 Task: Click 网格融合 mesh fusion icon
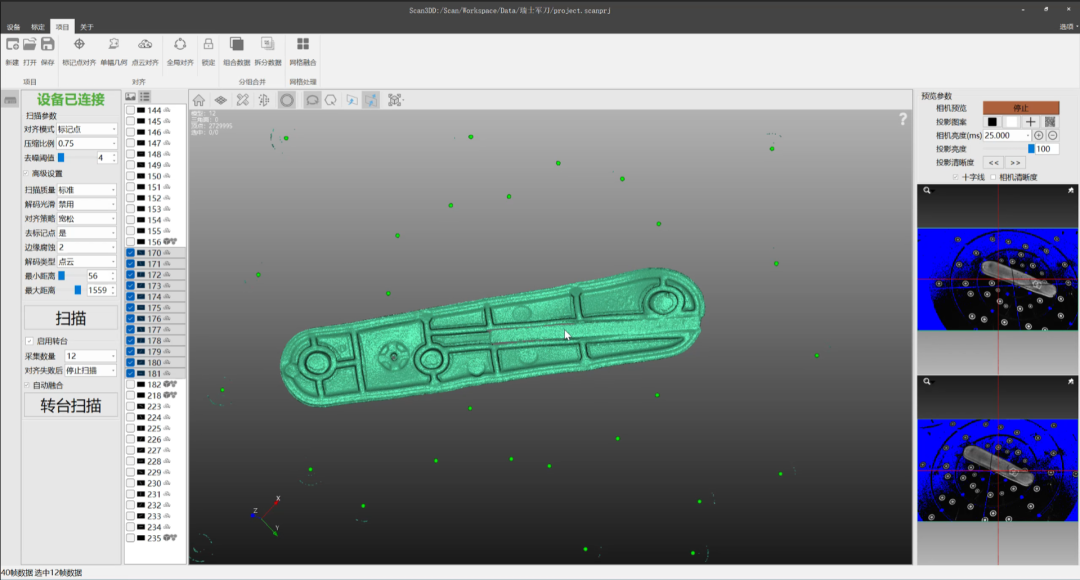click(x=302, y=44)
